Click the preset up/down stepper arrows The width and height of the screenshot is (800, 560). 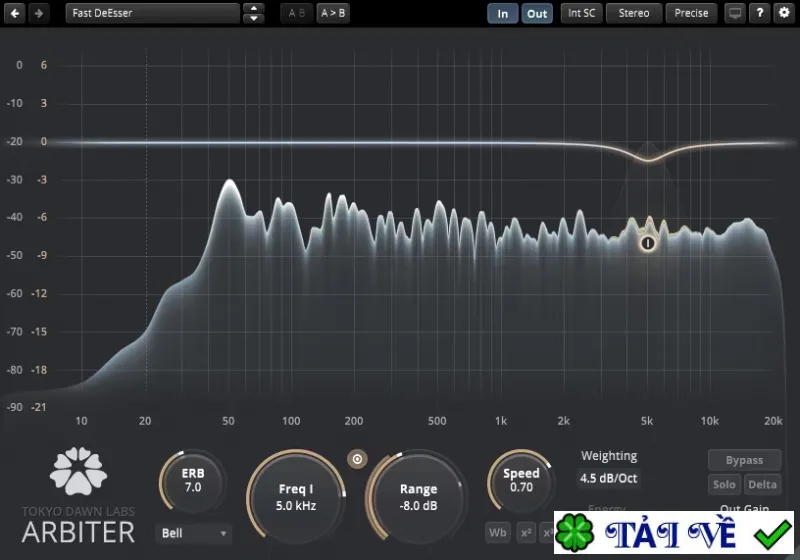click(254, 13)
